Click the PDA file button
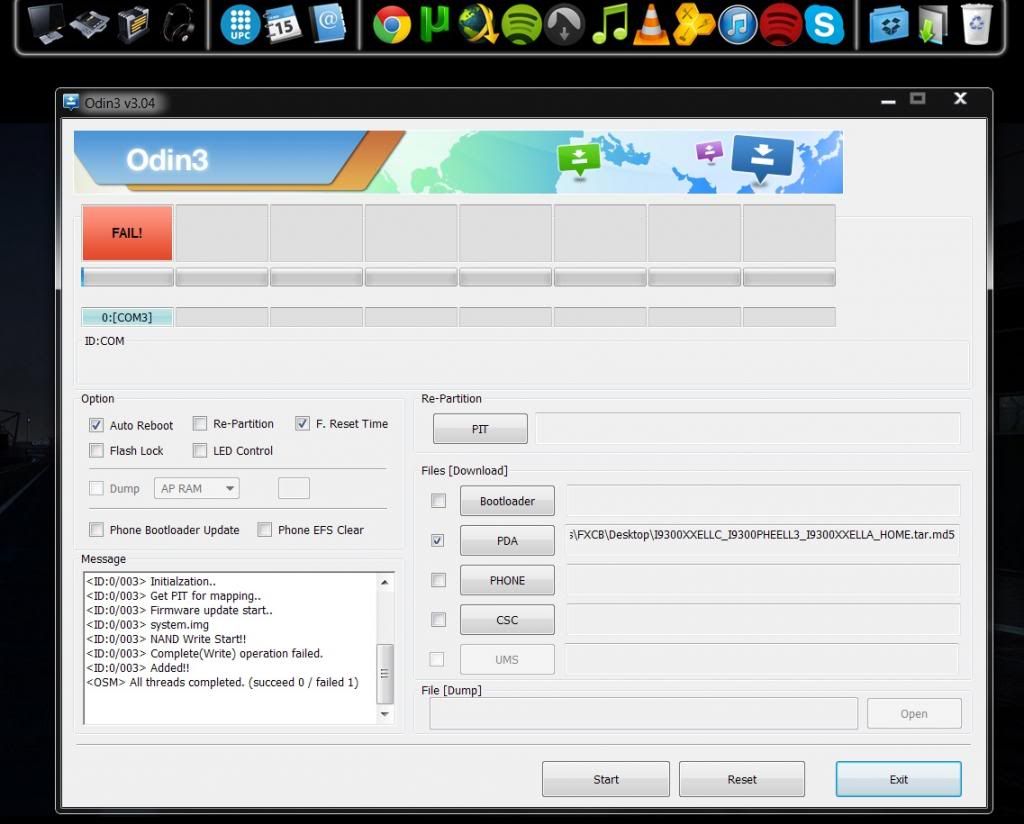Screen dimensions: 1024x824 tap(507, 541)
